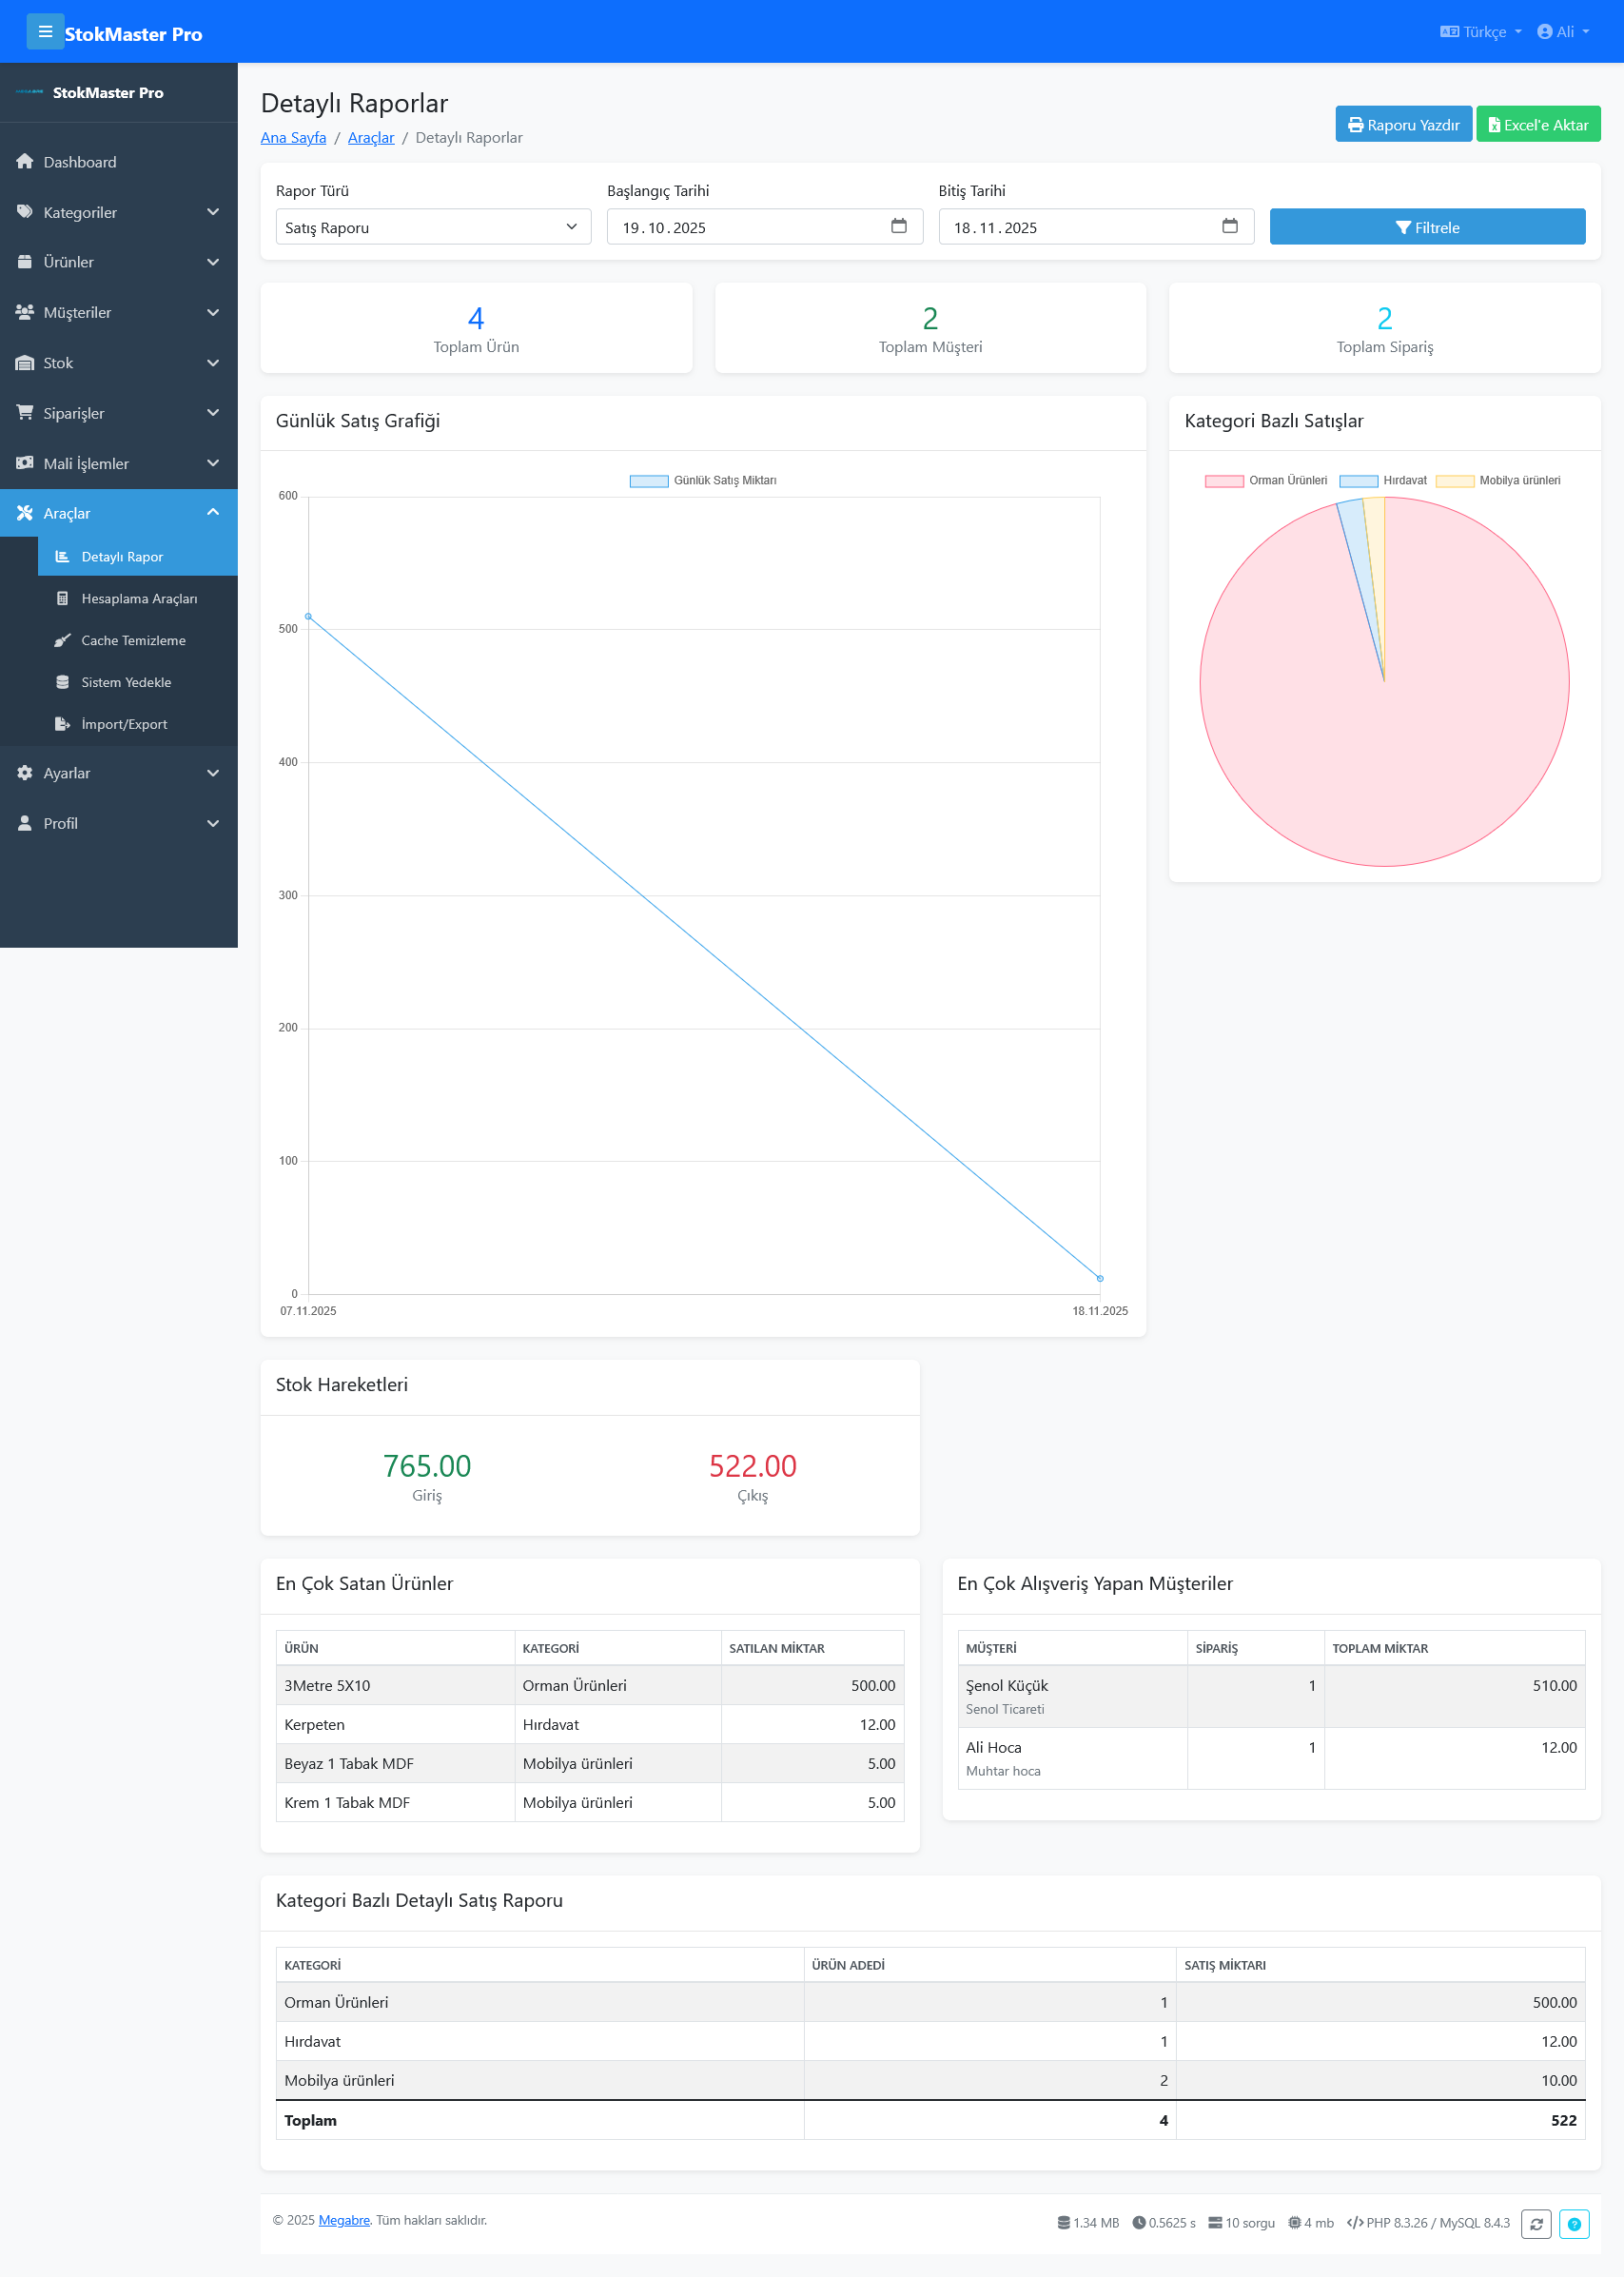Click the Başlangıç Tarihi date field

click(x=764, y=226)
